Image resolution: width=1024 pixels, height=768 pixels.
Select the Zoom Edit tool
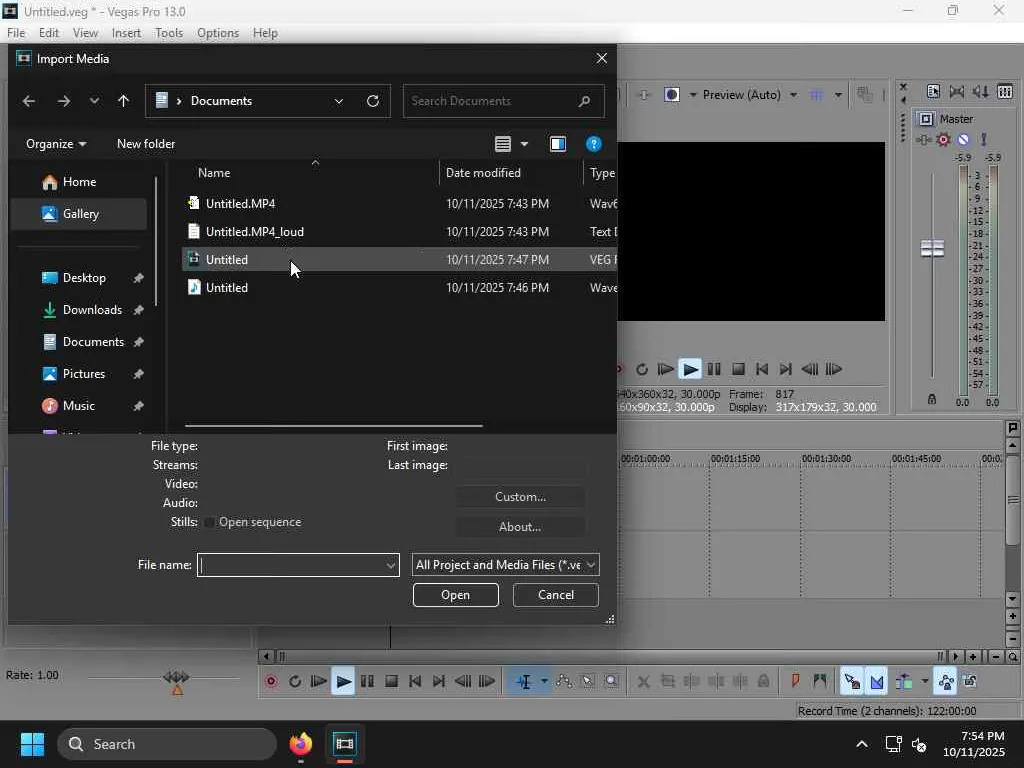click(x=611, y=682)
